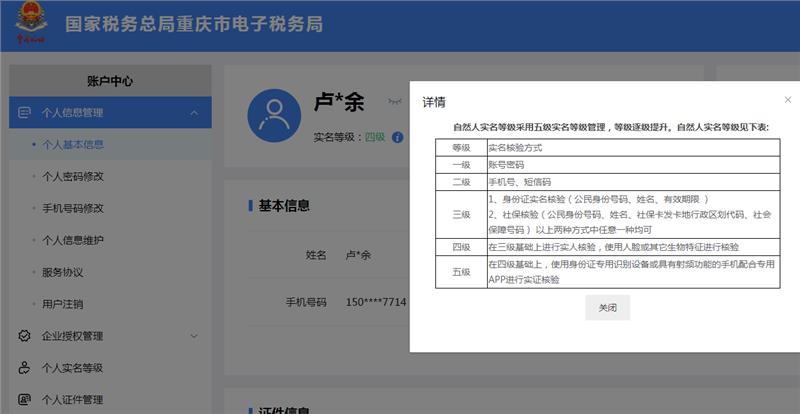Select 个人密码修改 menu item

tap(72, 176)
